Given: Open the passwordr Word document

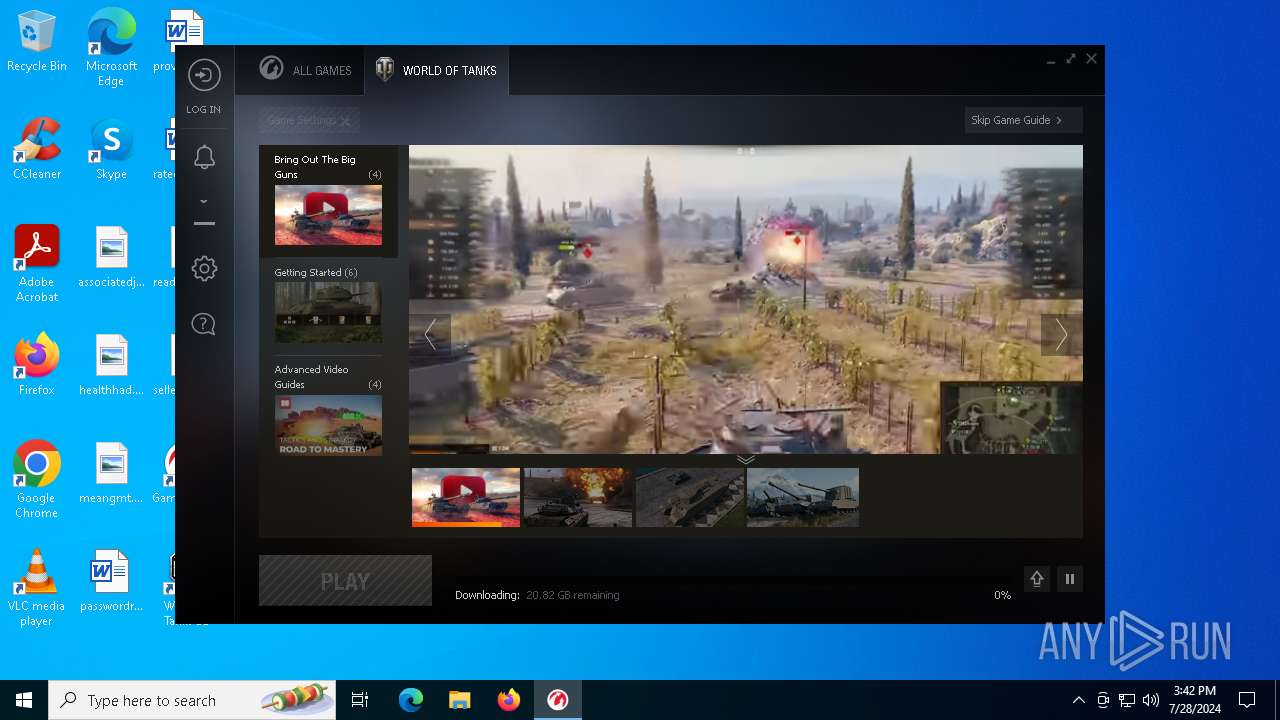Looking at the screenshot, I should point(111,581).
